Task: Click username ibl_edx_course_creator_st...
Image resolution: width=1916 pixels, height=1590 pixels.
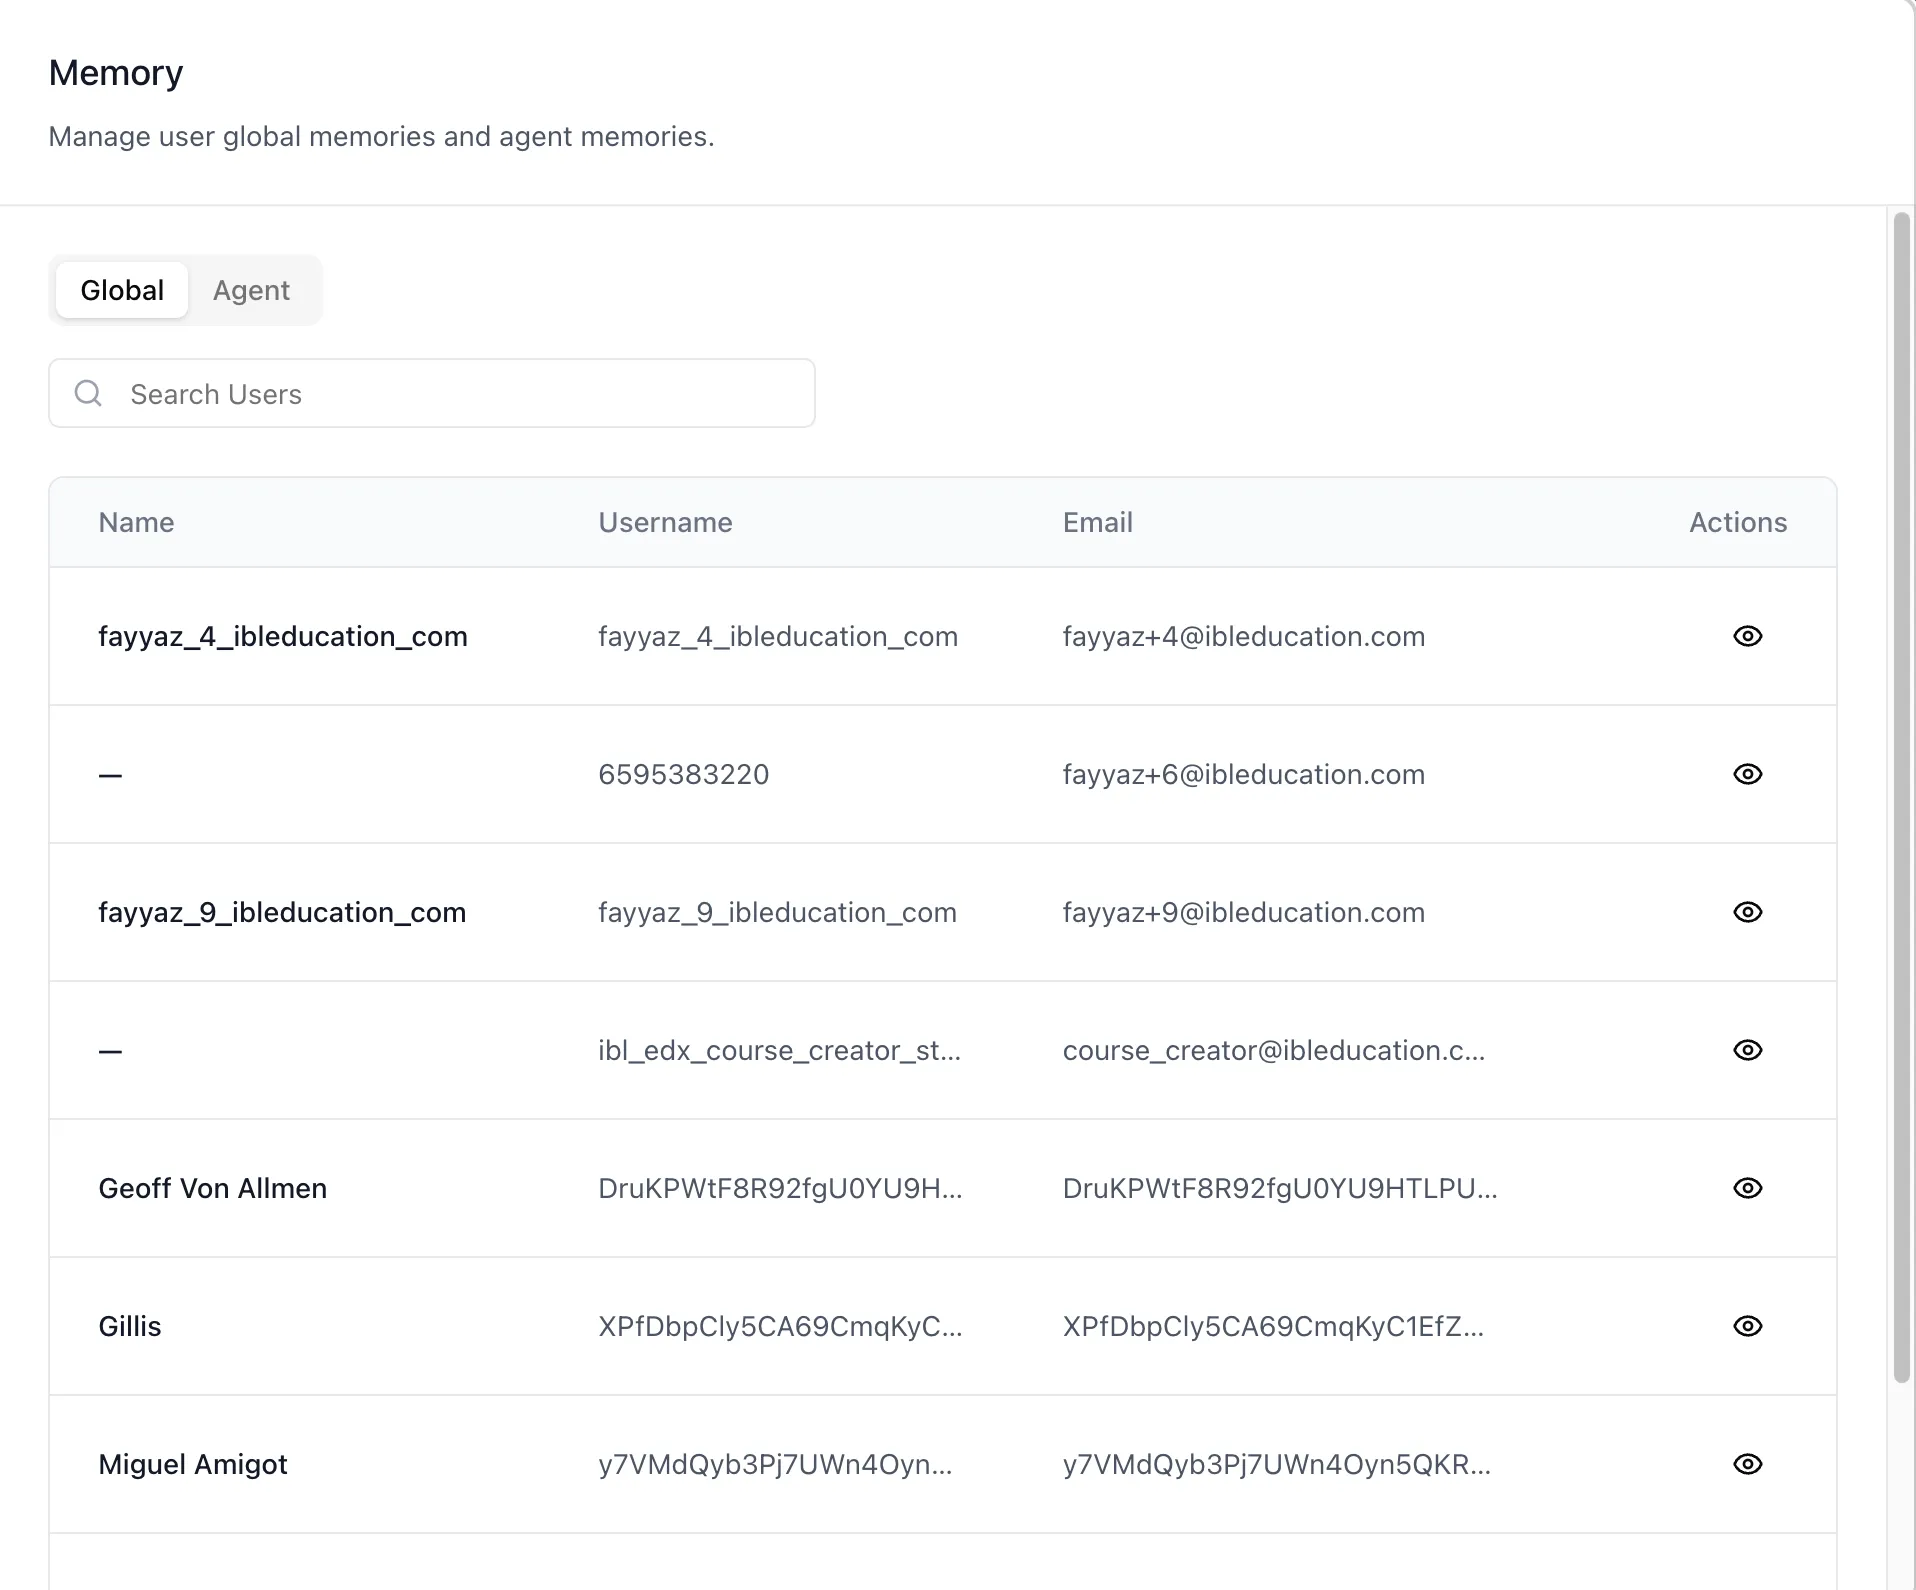Action: tap(779, 1050)
